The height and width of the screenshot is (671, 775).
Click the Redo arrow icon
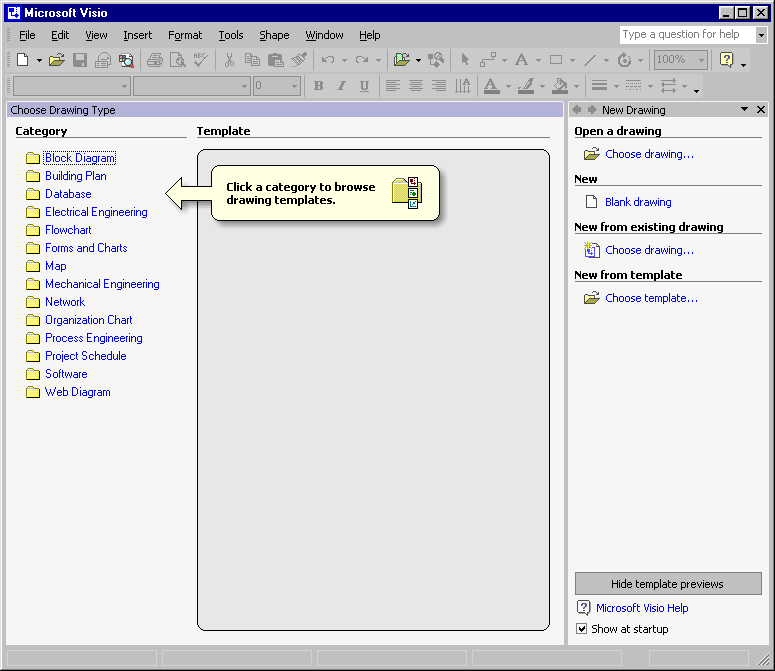pyautogui.click(x=362, y=60)
